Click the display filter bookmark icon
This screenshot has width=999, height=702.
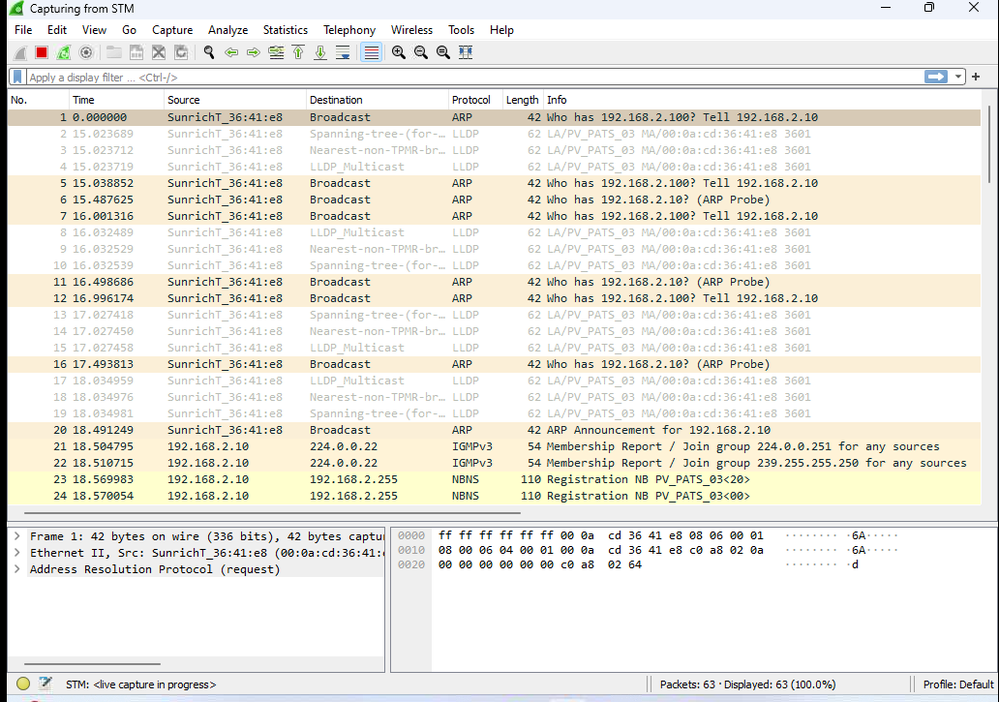coord(18,77)
